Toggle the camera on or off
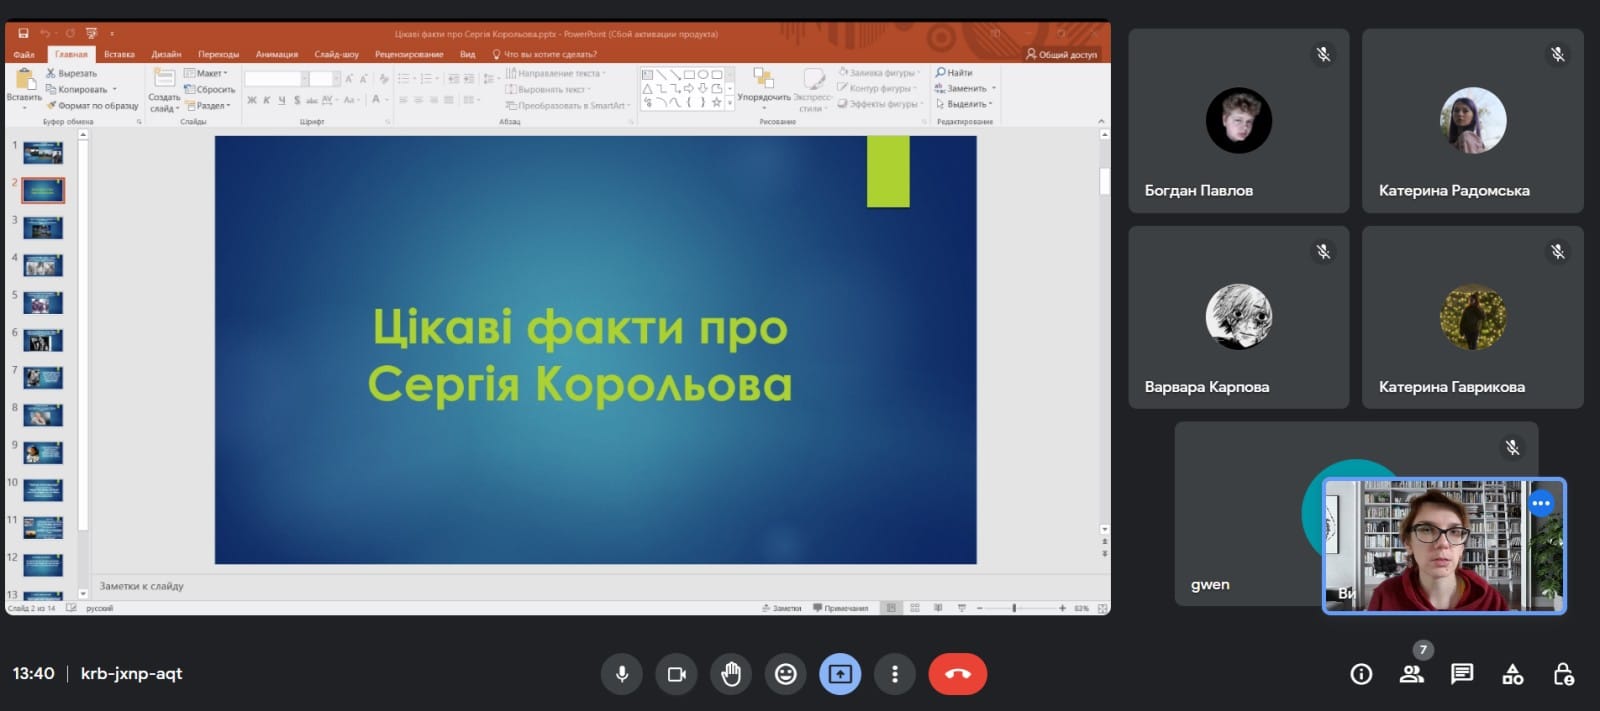 click(677, 674)
